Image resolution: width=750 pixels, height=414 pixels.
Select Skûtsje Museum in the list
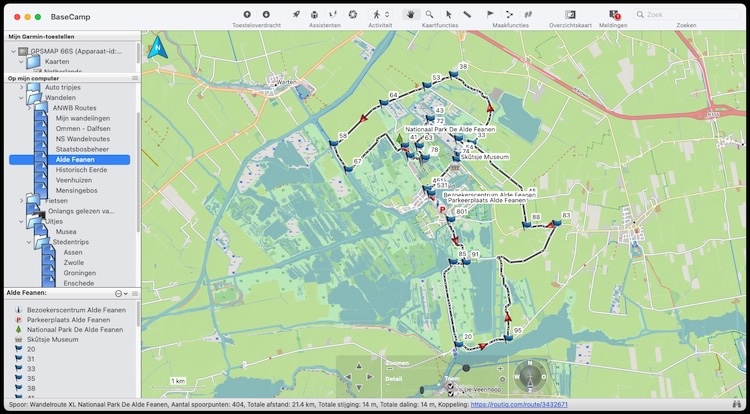click(53, 339)
